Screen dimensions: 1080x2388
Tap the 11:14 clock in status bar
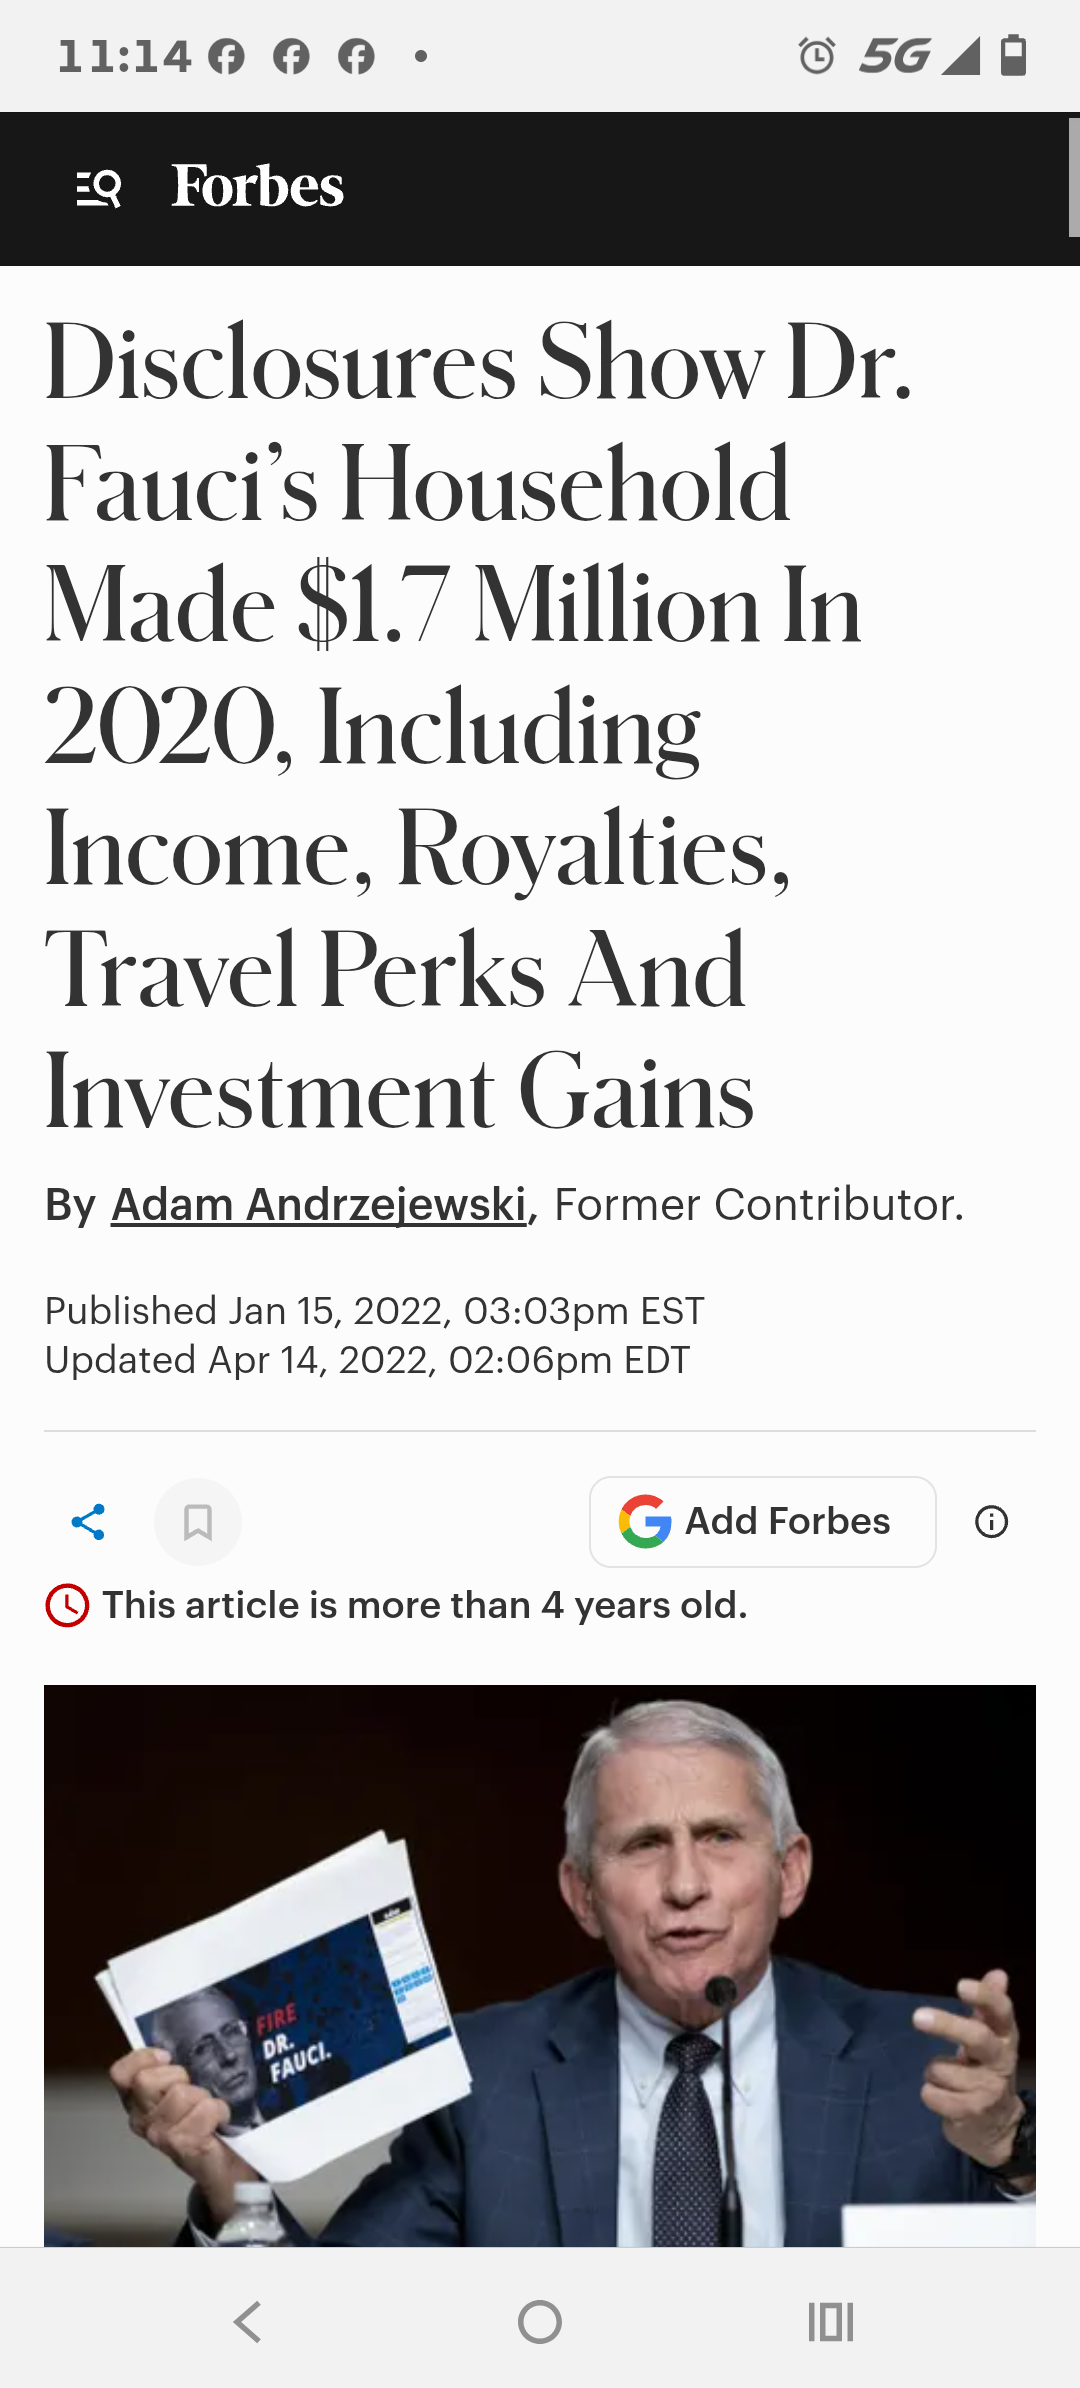click(x=124, y=57)
